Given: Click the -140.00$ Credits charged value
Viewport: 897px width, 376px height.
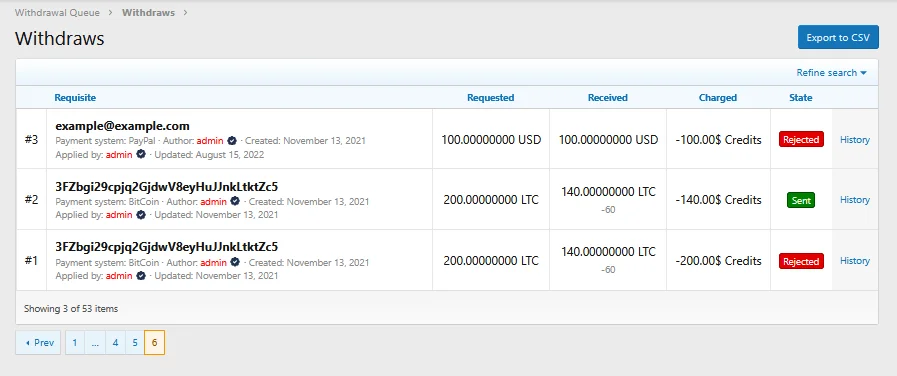Looking at the screenshot, I should pos(719,200).
